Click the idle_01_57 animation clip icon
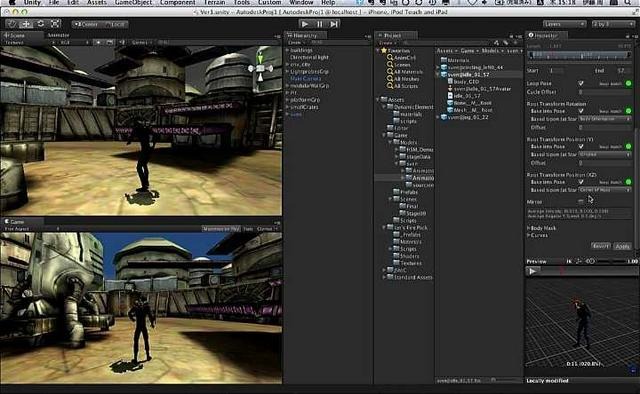Screen dimensions: 640x394 click(x=450, y=96)
